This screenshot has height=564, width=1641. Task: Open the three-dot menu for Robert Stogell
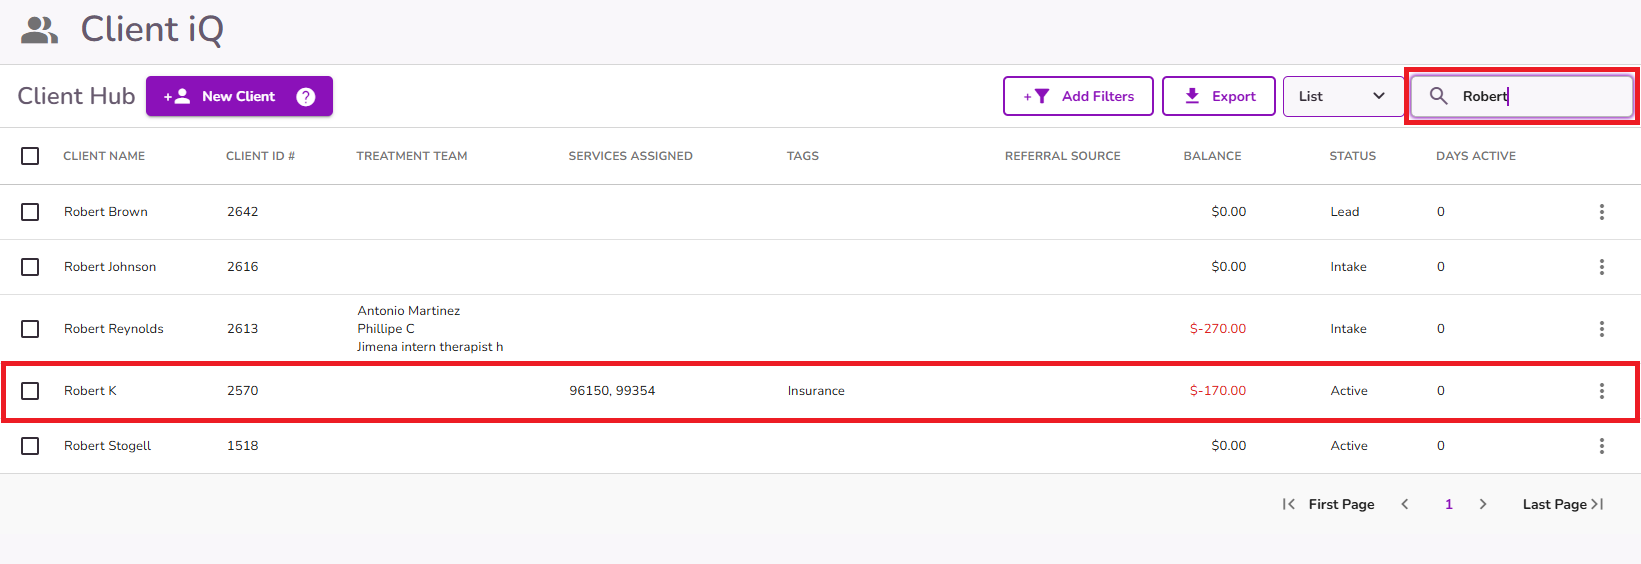[x=1601, y=446]
